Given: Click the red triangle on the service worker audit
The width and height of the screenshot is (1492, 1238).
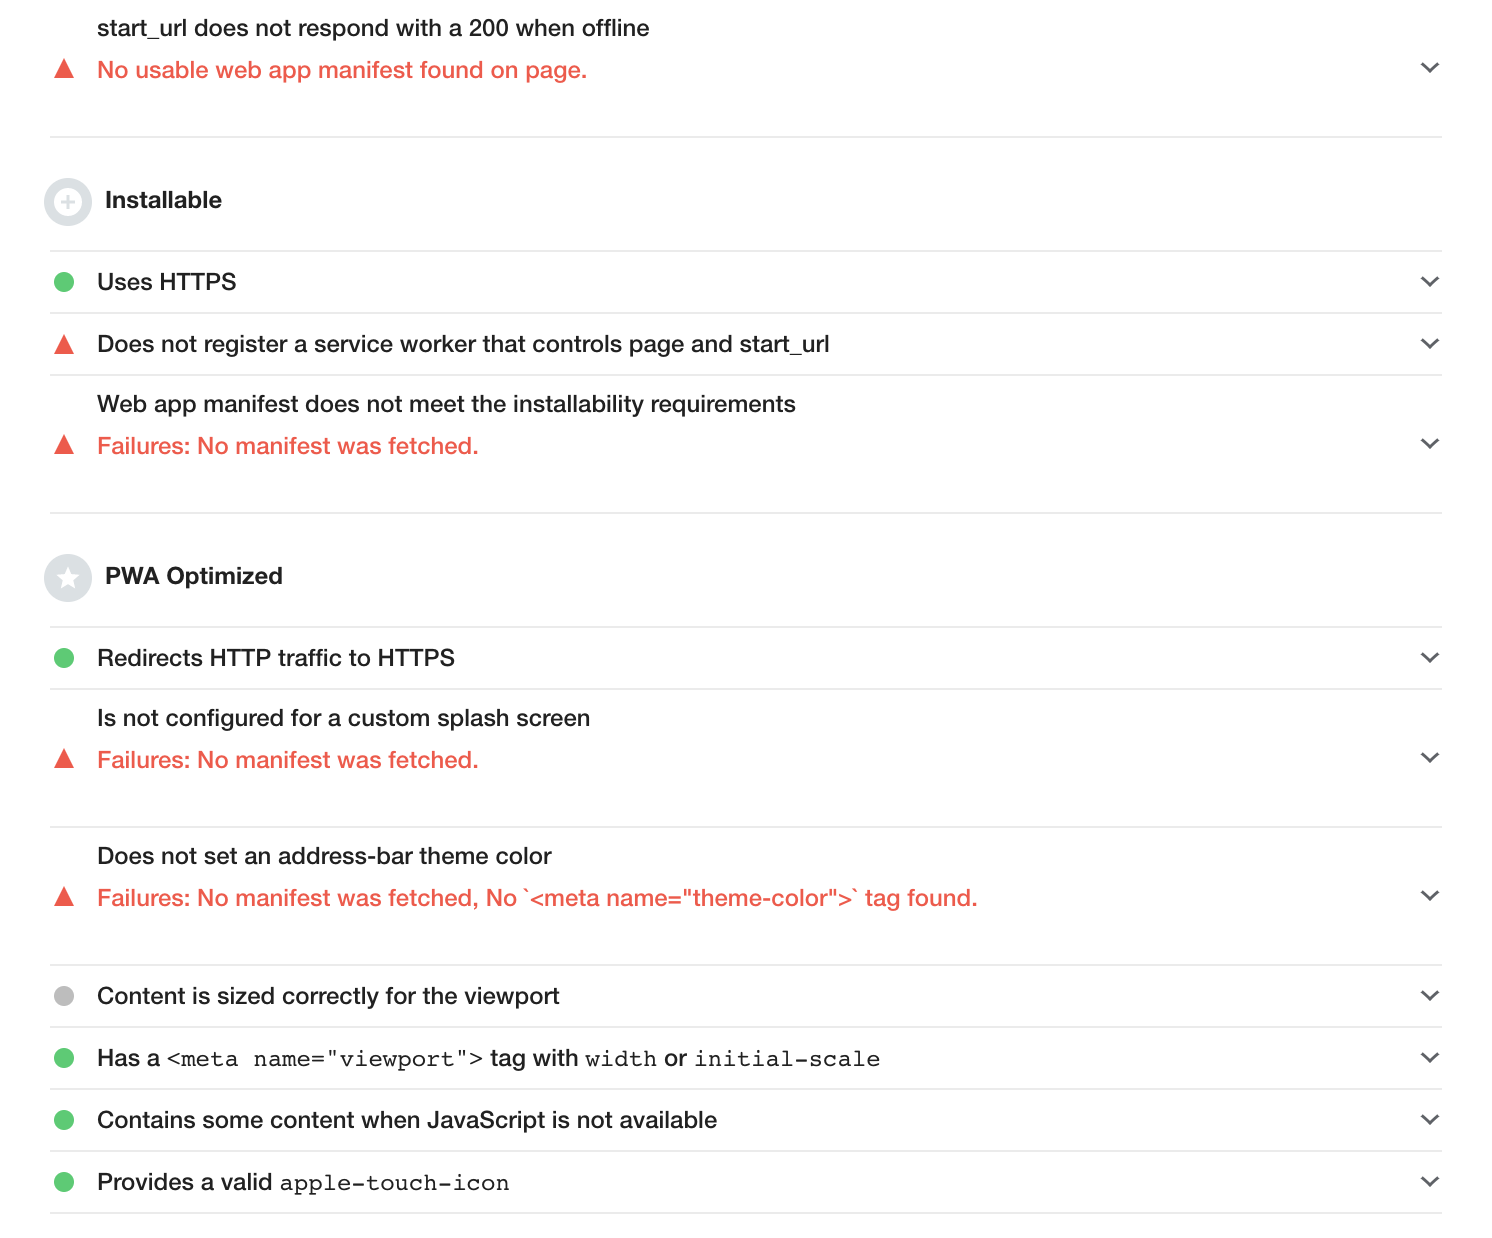Looking at the screenshot, I should [x=64, y=344].
